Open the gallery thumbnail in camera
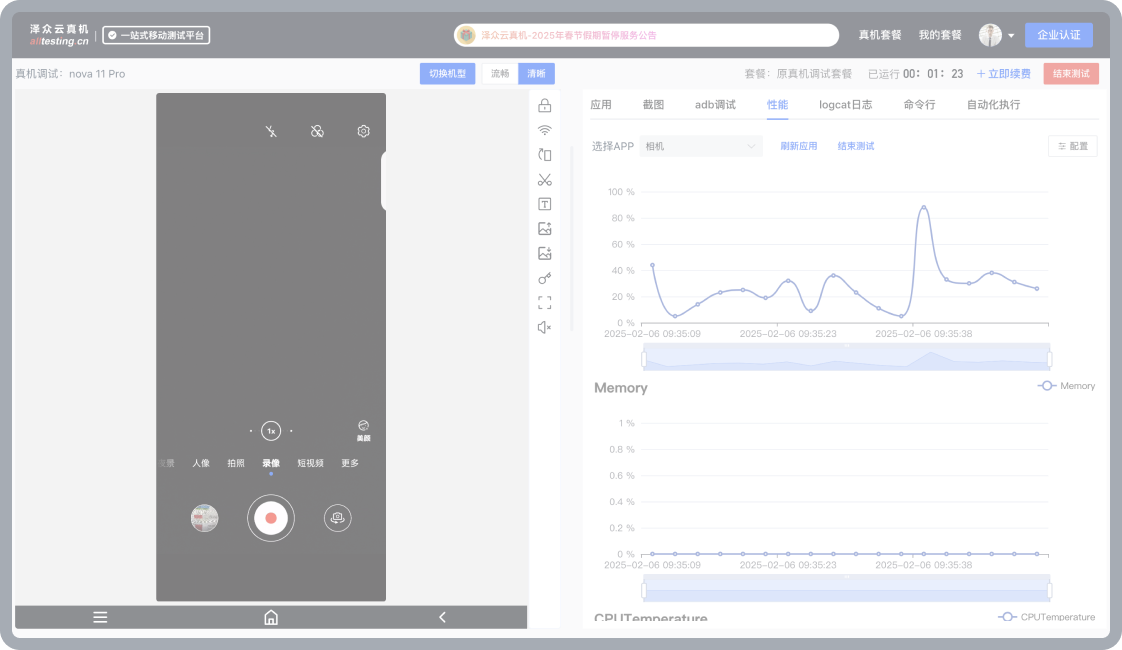The width and height of the screenshot is (1122, 650). click(205, 518)
